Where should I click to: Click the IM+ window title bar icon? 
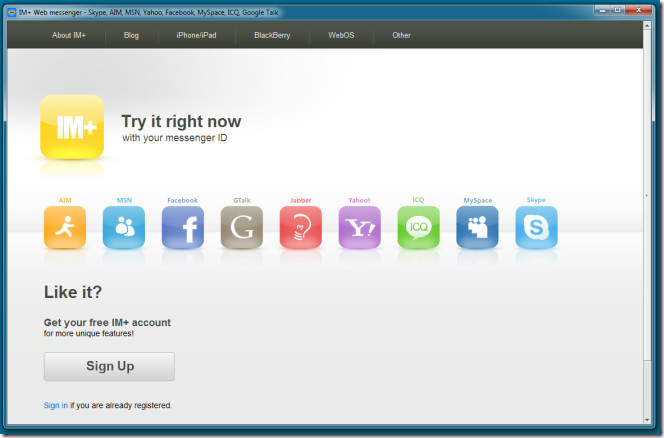tap(11, 12)
